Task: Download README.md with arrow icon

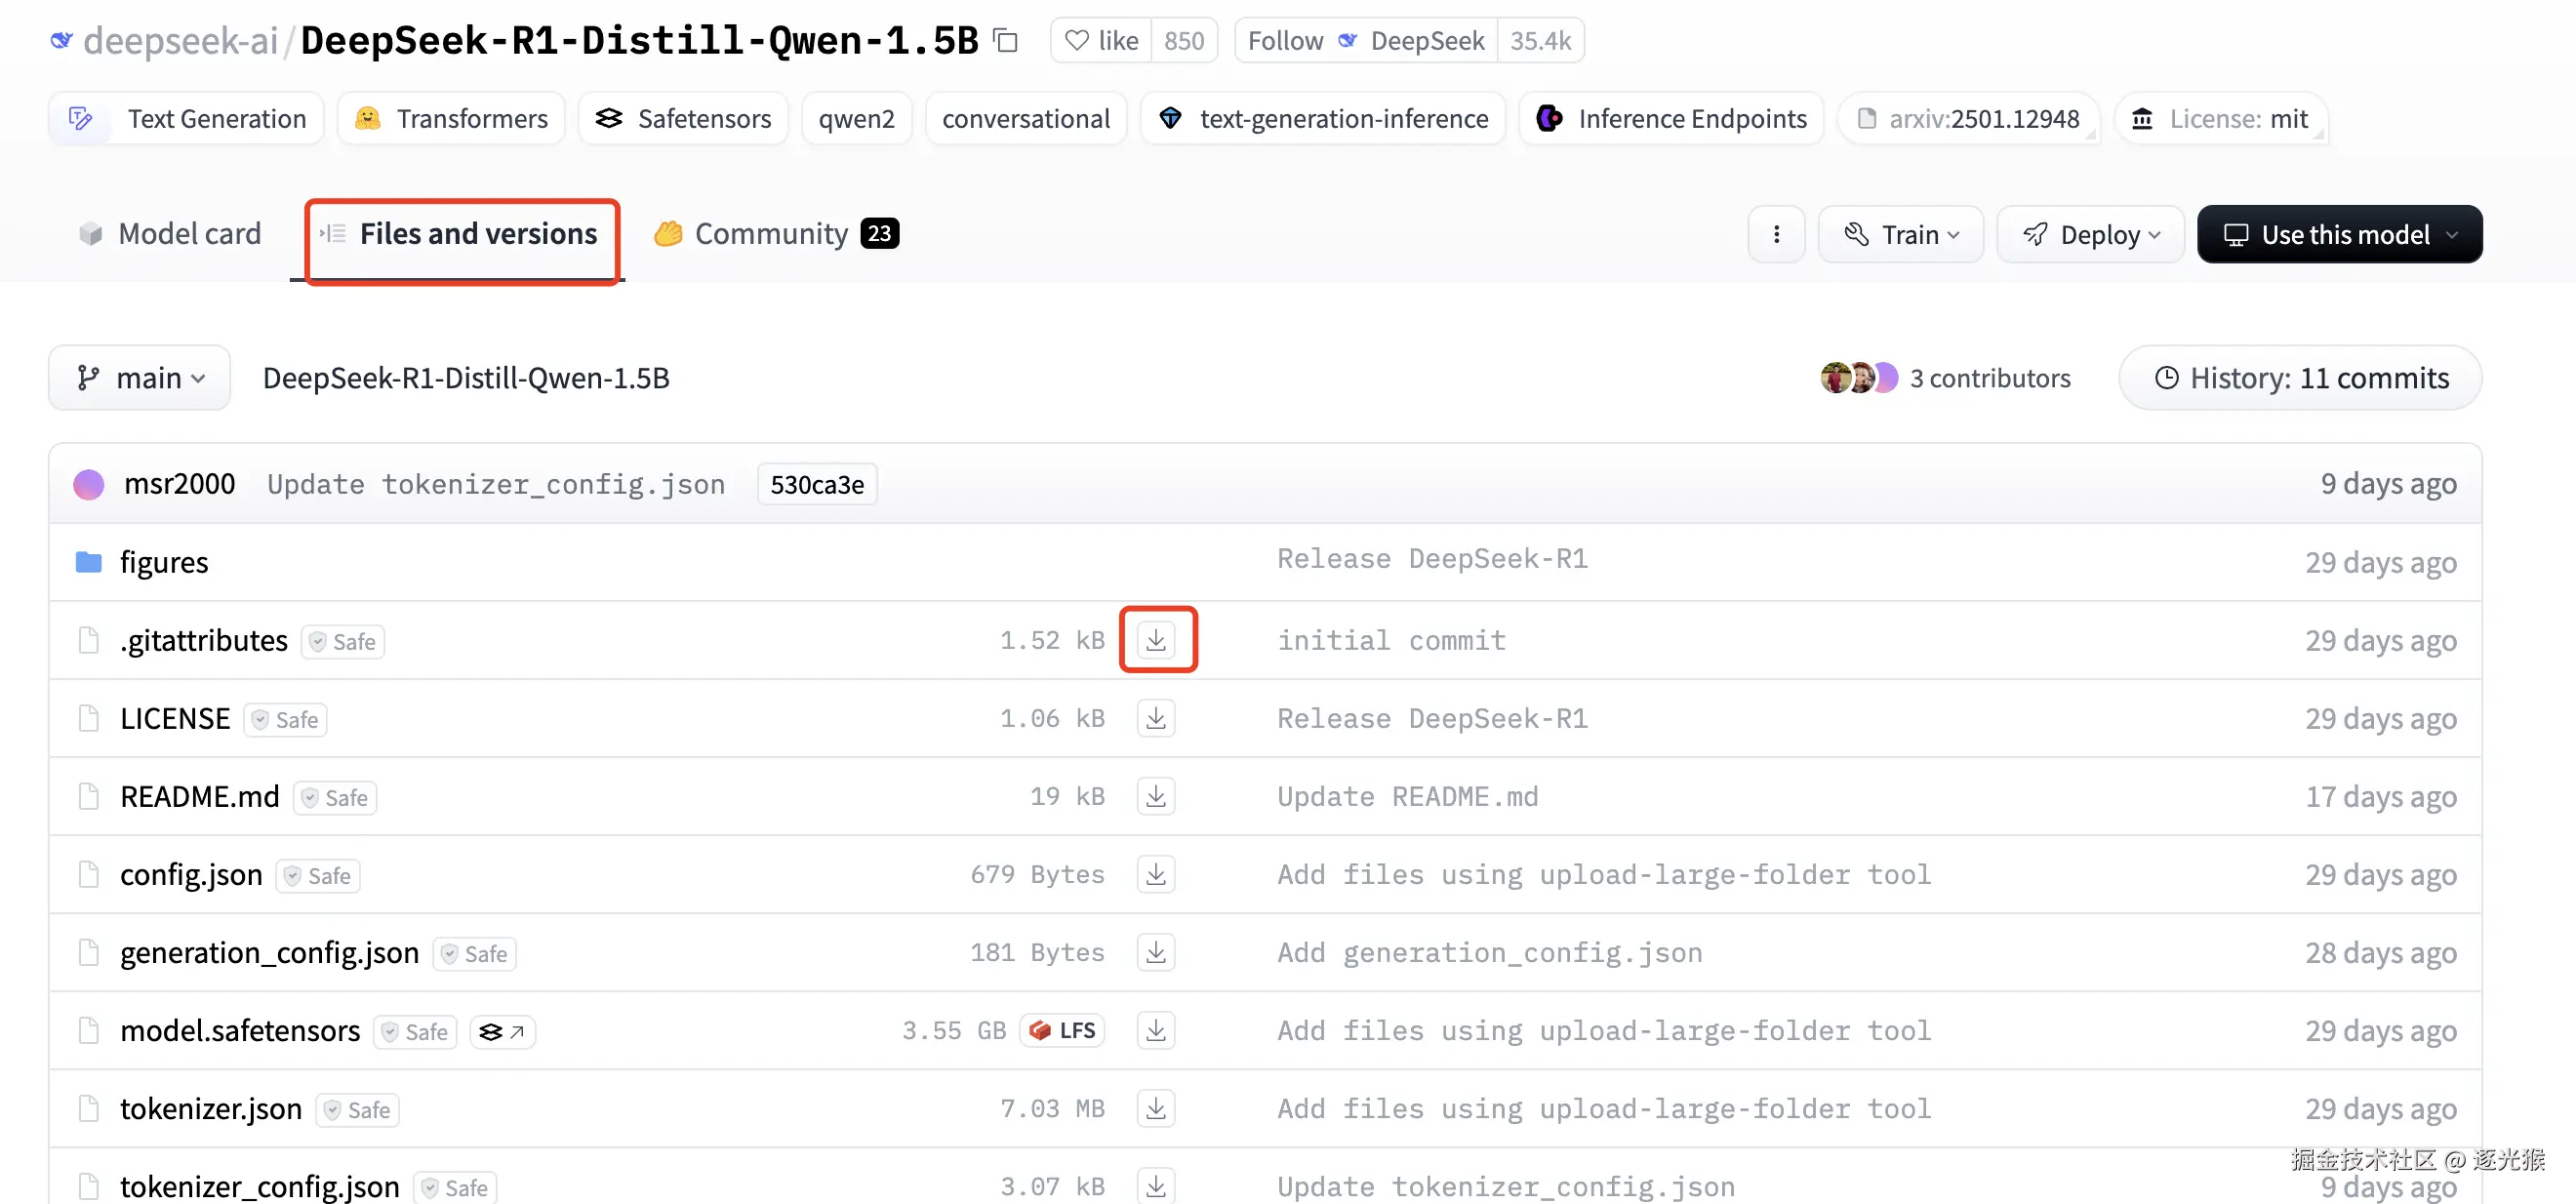Action: pyautogui.click(x=1156, y=796)
